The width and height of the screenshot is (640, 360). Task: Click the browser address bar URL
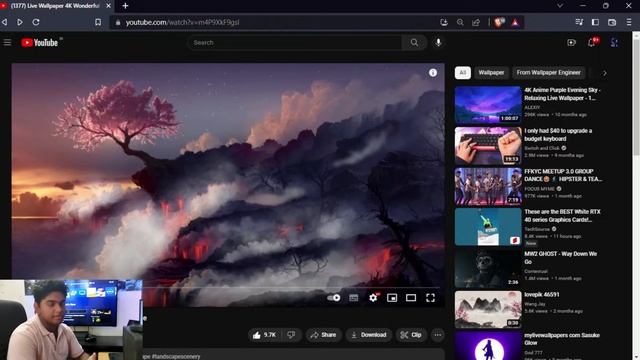[182, 22]
